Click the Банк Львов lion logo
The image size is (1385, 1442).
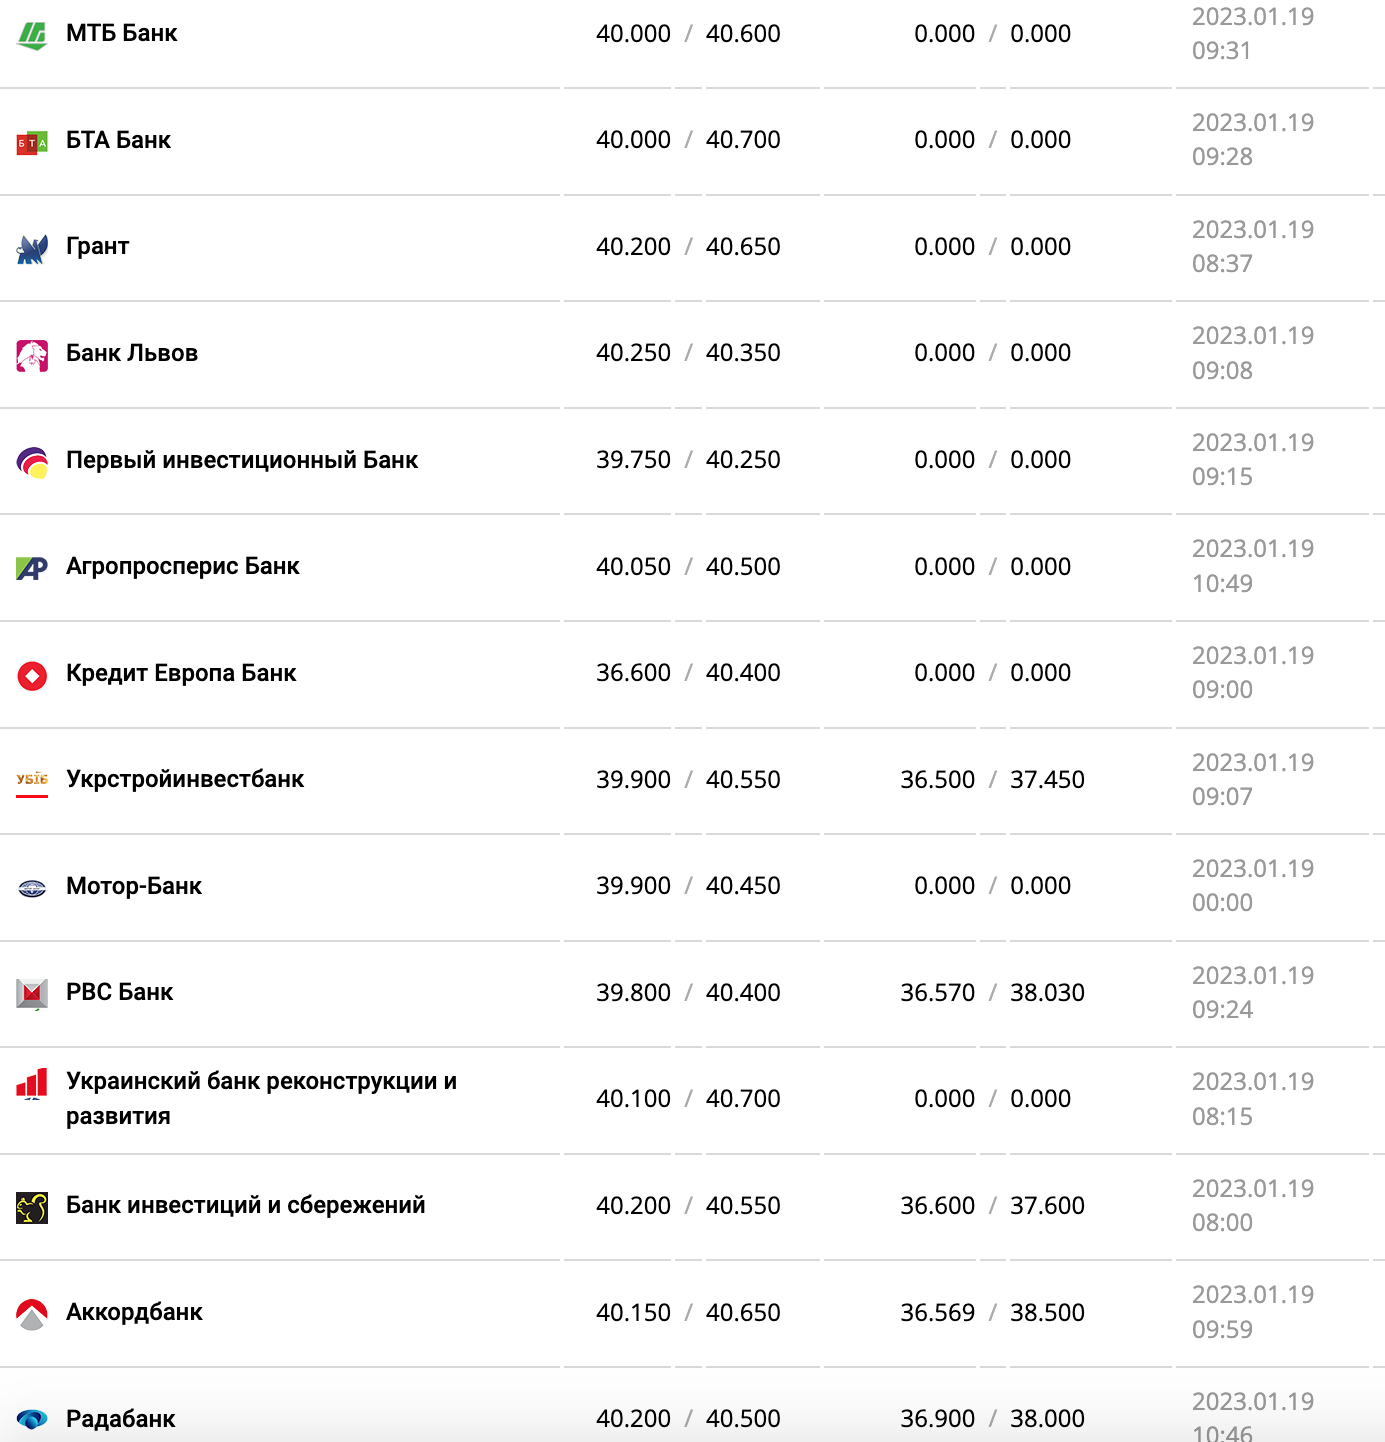point(32,355)
